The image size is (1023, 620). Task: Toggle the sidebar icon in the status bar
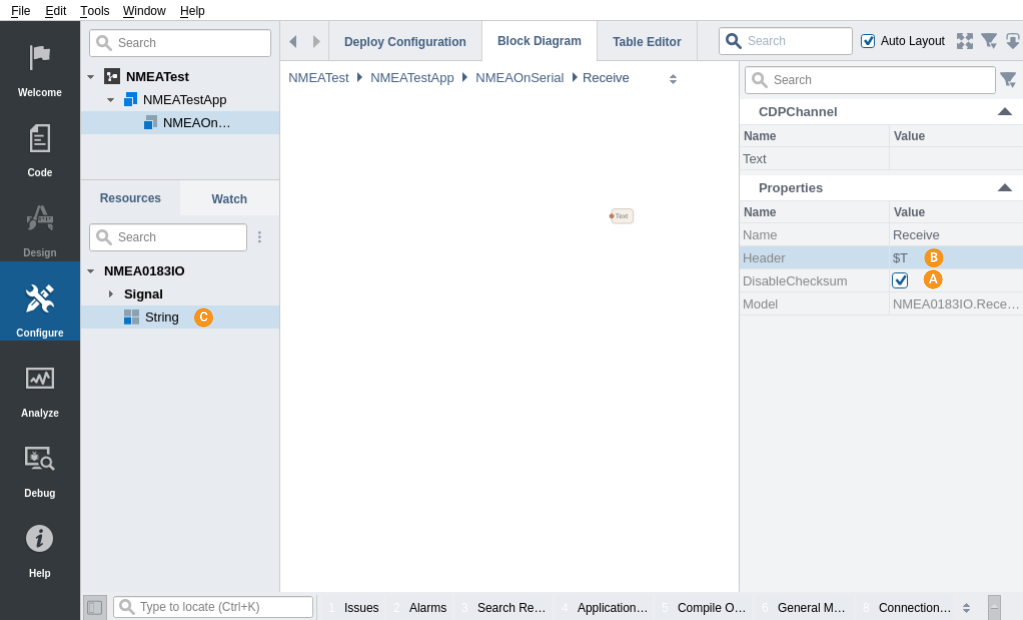pyautogui.click(x=95, y=607)
